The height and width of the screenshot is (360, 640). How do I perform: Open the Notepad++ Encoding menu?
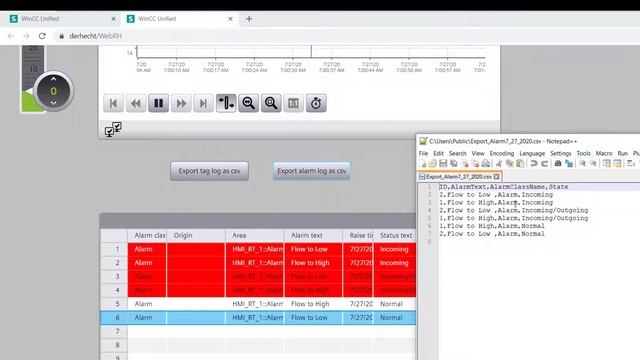click(502, 153)
